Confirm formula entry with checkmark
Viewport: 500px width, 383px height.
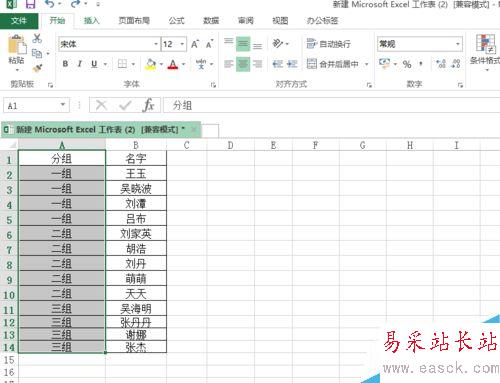coord(125,106)
